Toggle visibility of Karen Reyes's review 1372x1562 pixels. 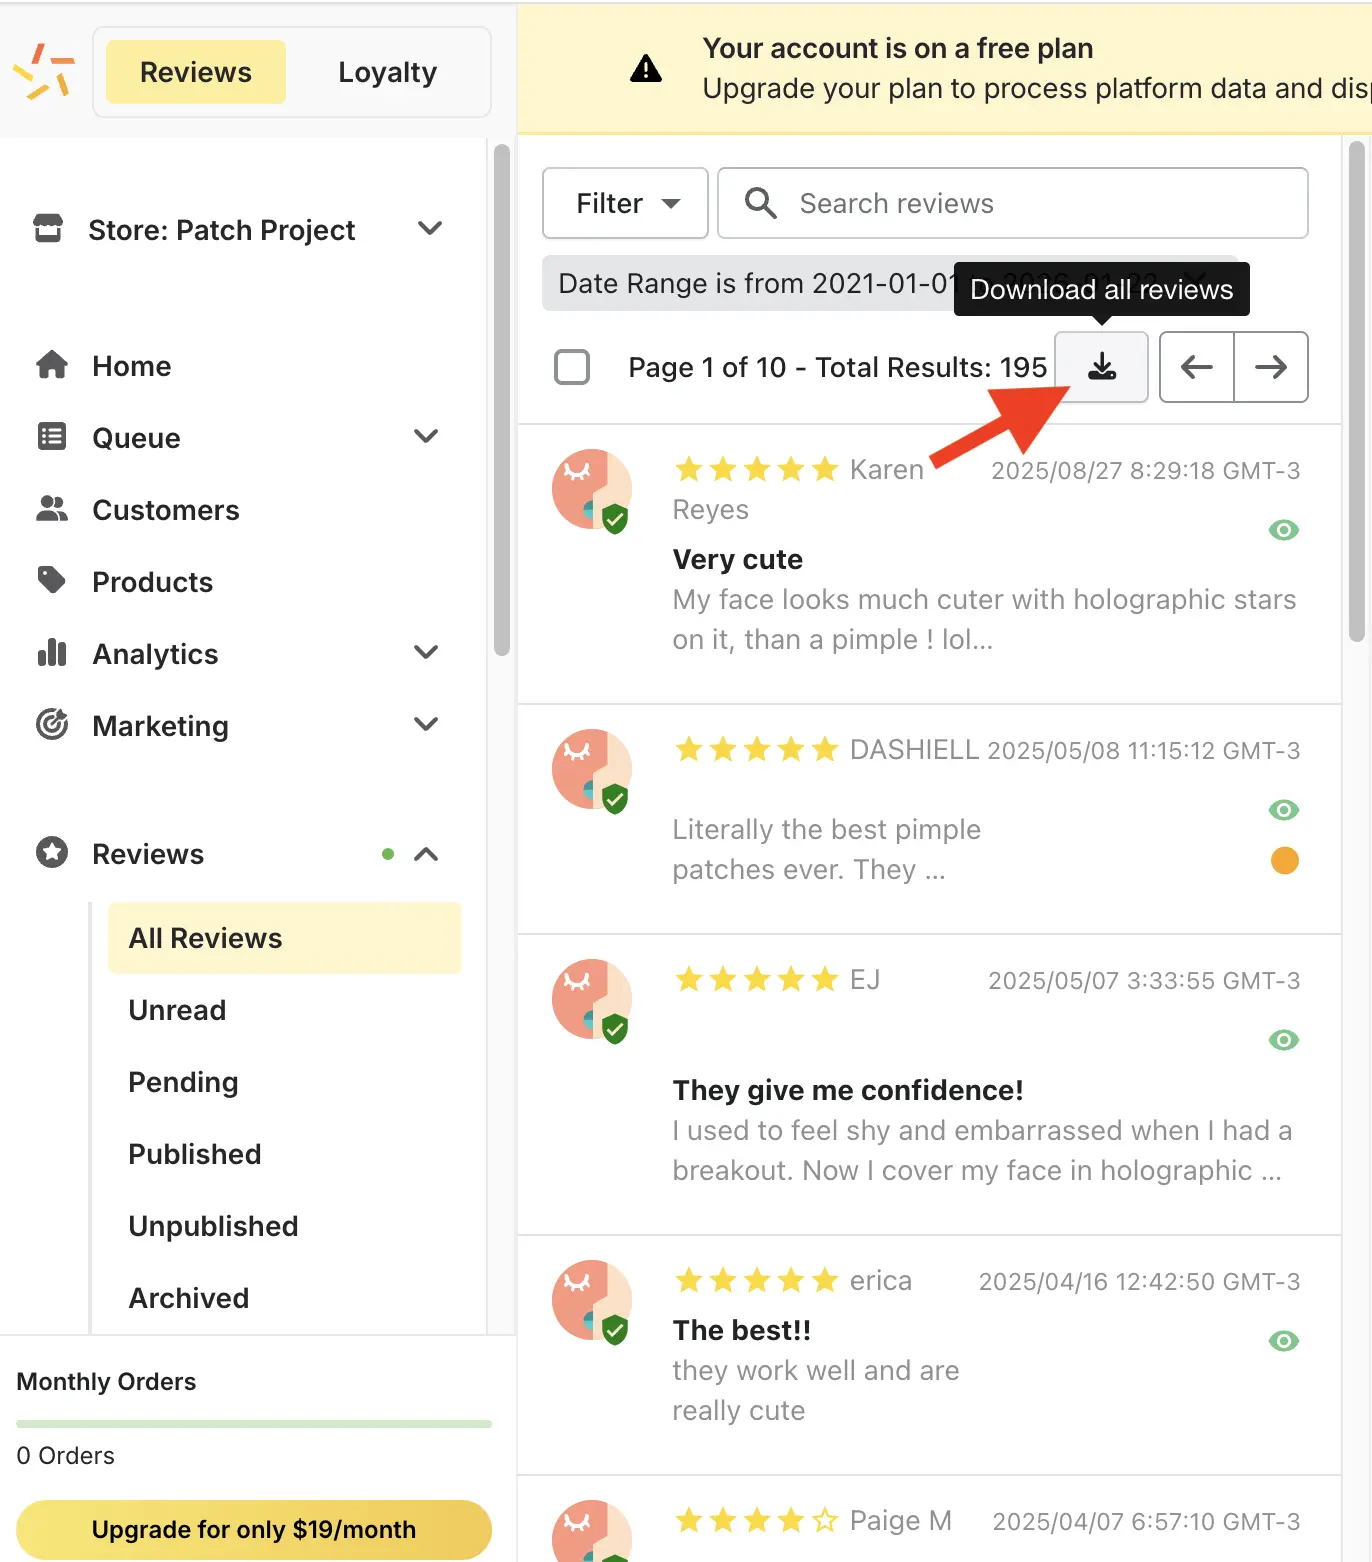[x=1284, y=530]
